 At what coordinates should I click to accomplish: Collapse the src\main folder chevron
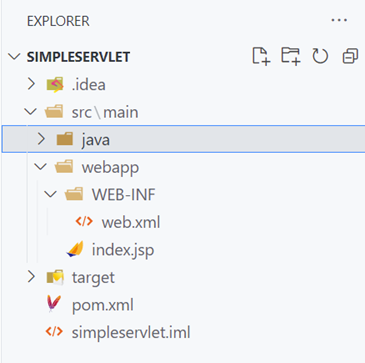pos(31,112)
